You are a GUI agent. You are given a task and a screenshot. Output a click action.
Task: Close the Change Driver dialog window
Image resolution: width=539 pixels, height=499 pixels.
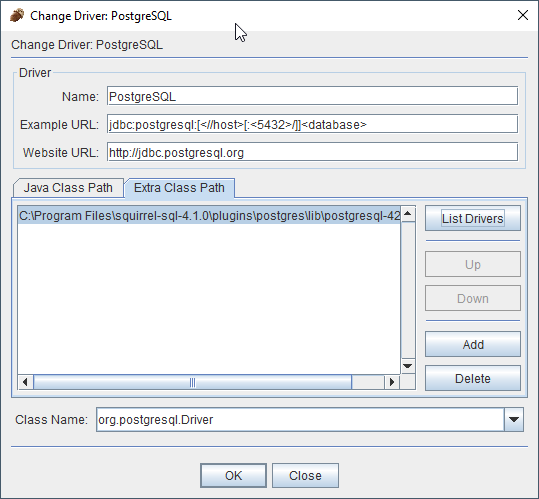[522, 15]
